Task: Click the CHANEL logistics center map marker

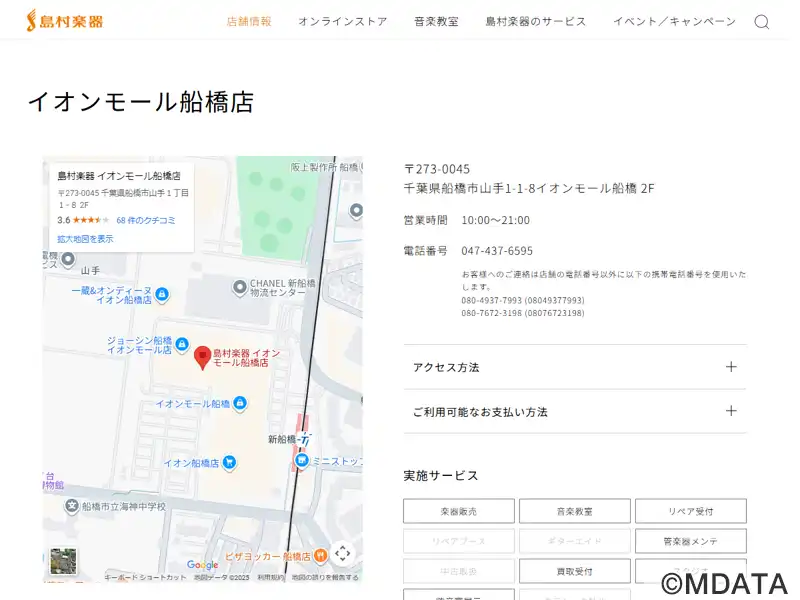Action: click(239, 288)
